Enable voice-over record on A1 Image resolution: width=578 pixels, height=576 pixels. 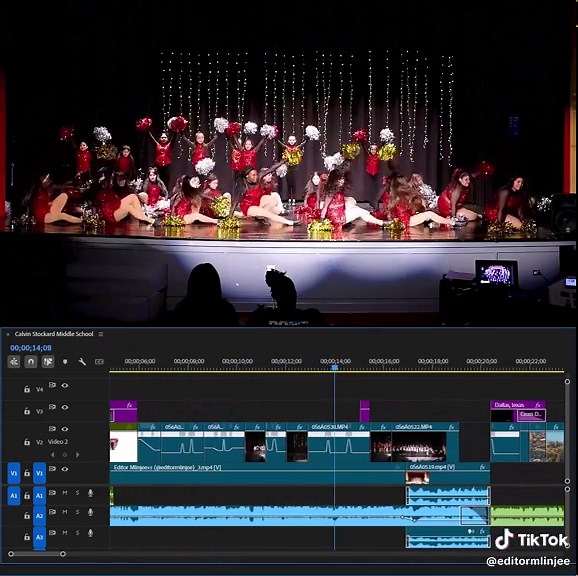tap(90, 493)
